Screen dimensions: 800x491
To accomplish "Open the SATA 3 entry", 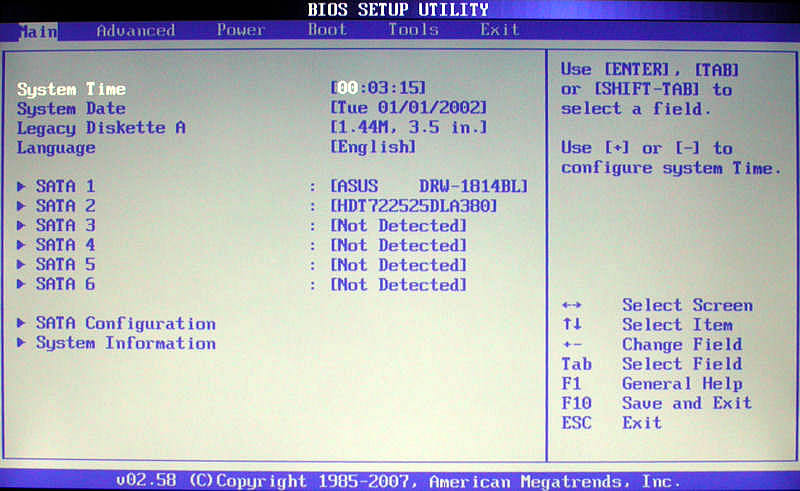I will 65,225.
